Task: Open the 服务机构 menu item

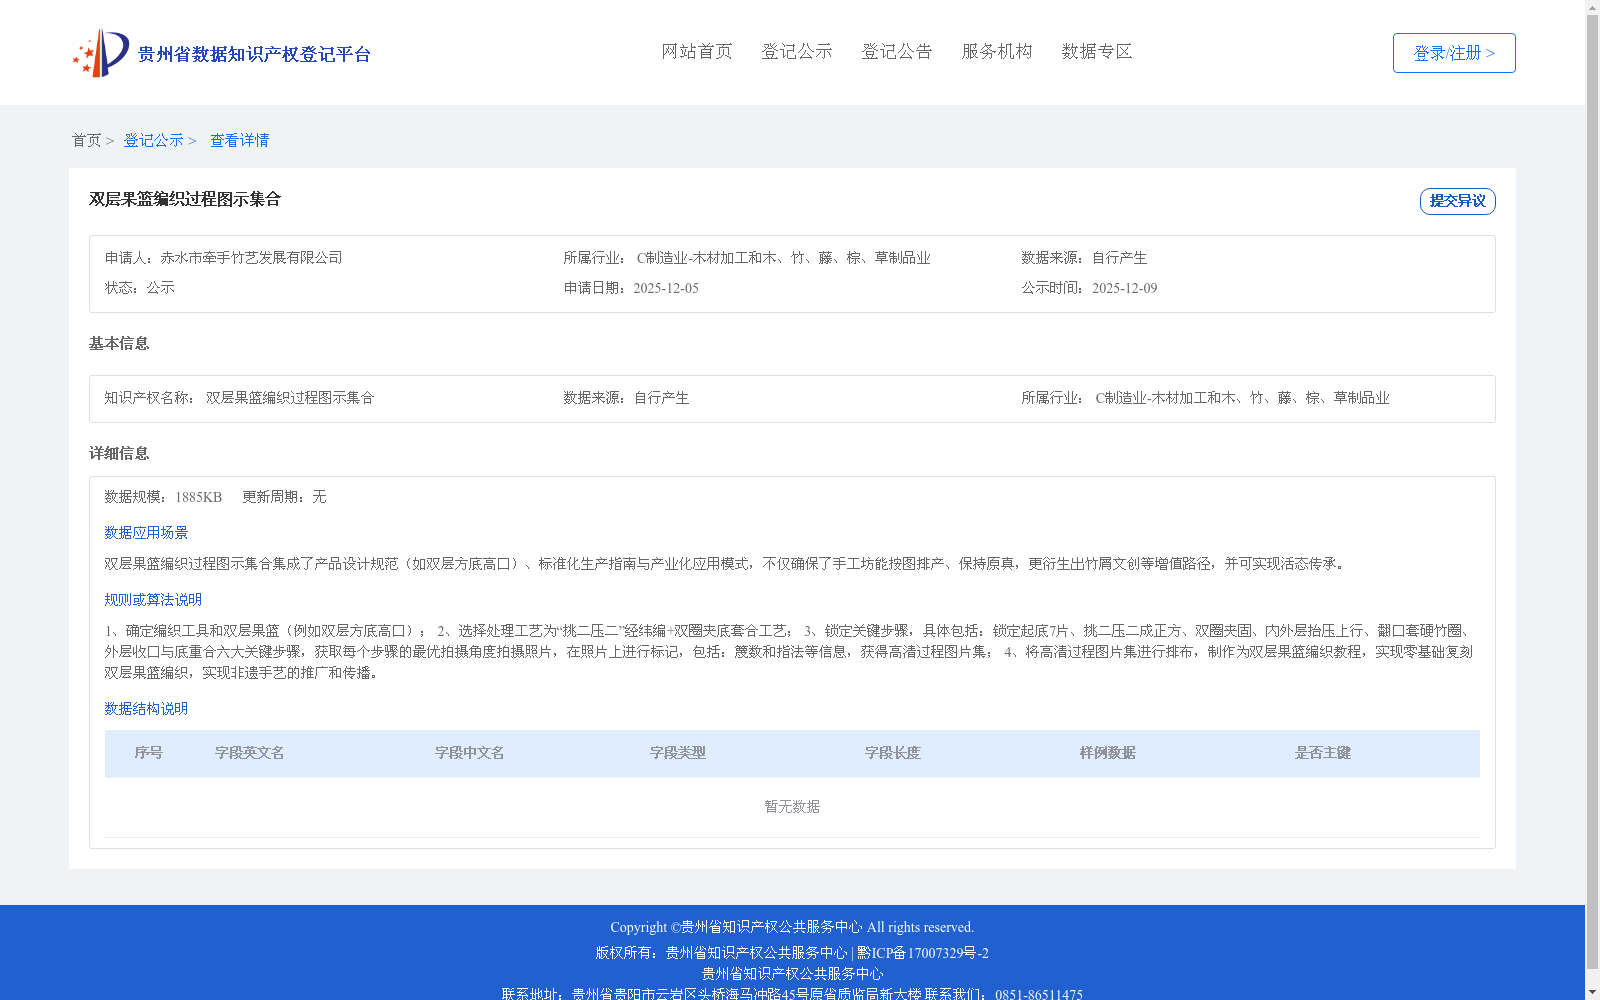Action: point(997,51)
